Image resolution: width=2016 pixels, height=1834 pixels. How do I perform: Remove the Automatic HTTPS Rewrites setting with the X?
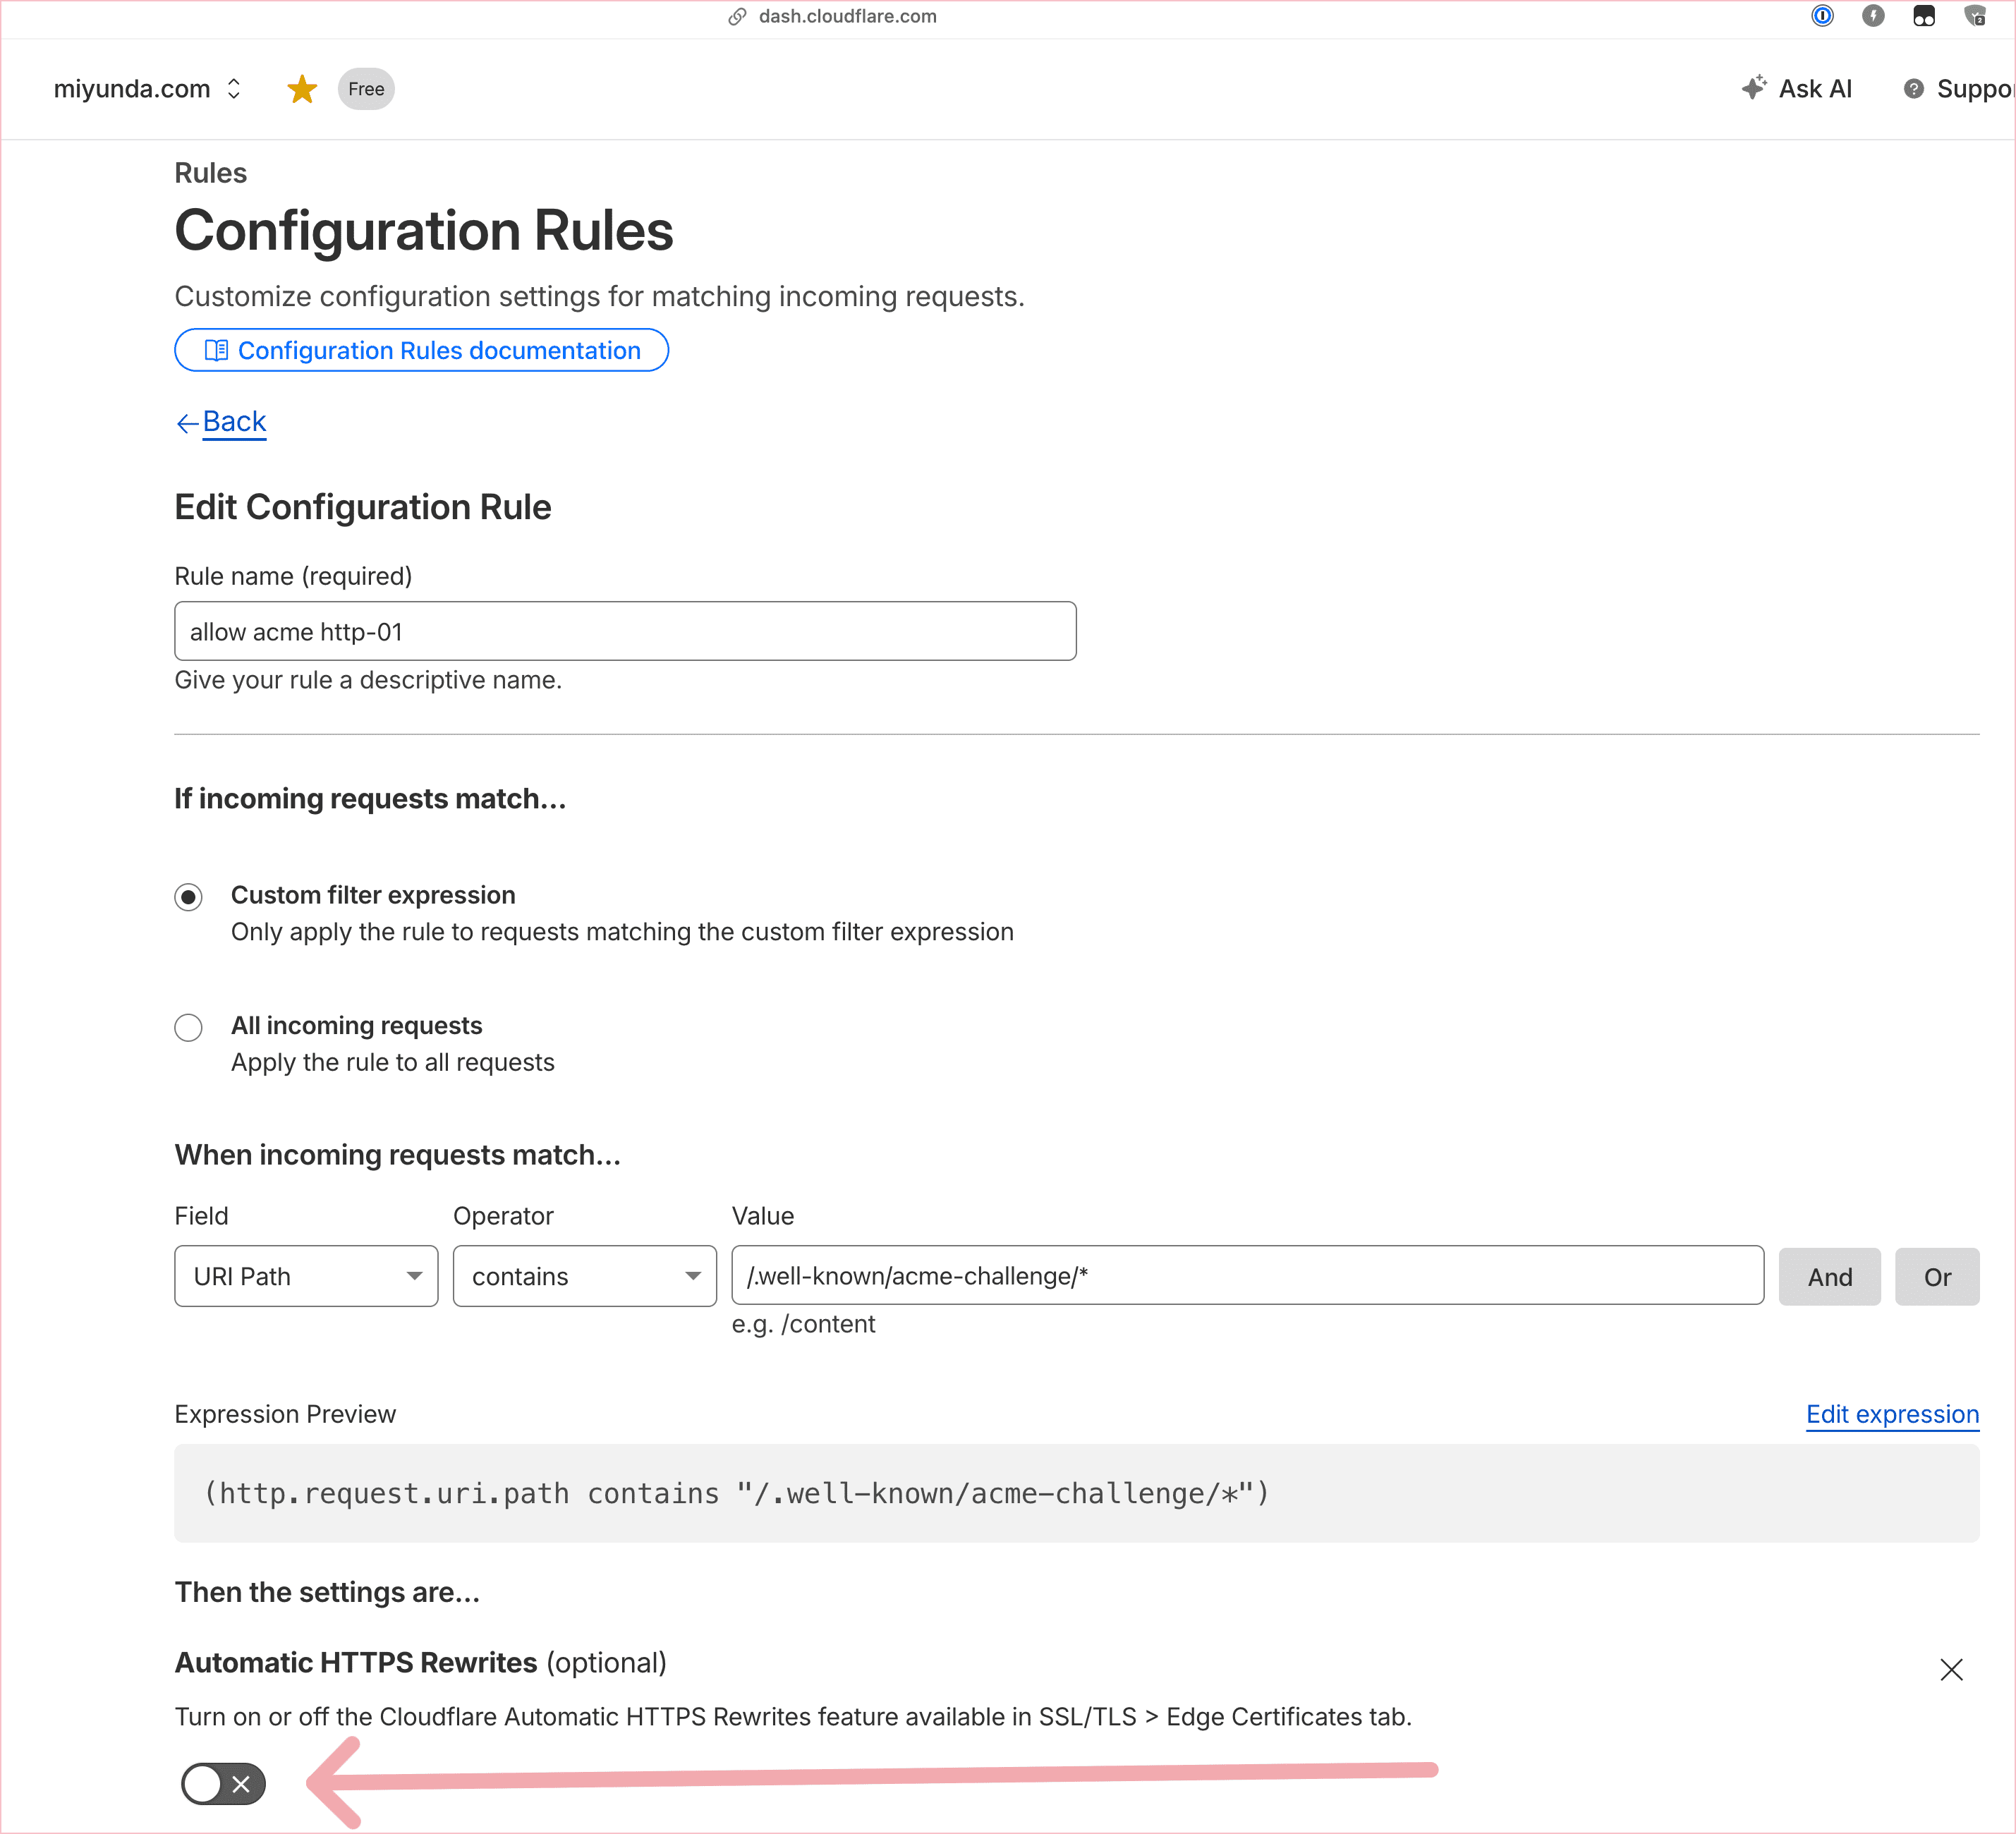pyautogui.click(x=1951, y=1669)
